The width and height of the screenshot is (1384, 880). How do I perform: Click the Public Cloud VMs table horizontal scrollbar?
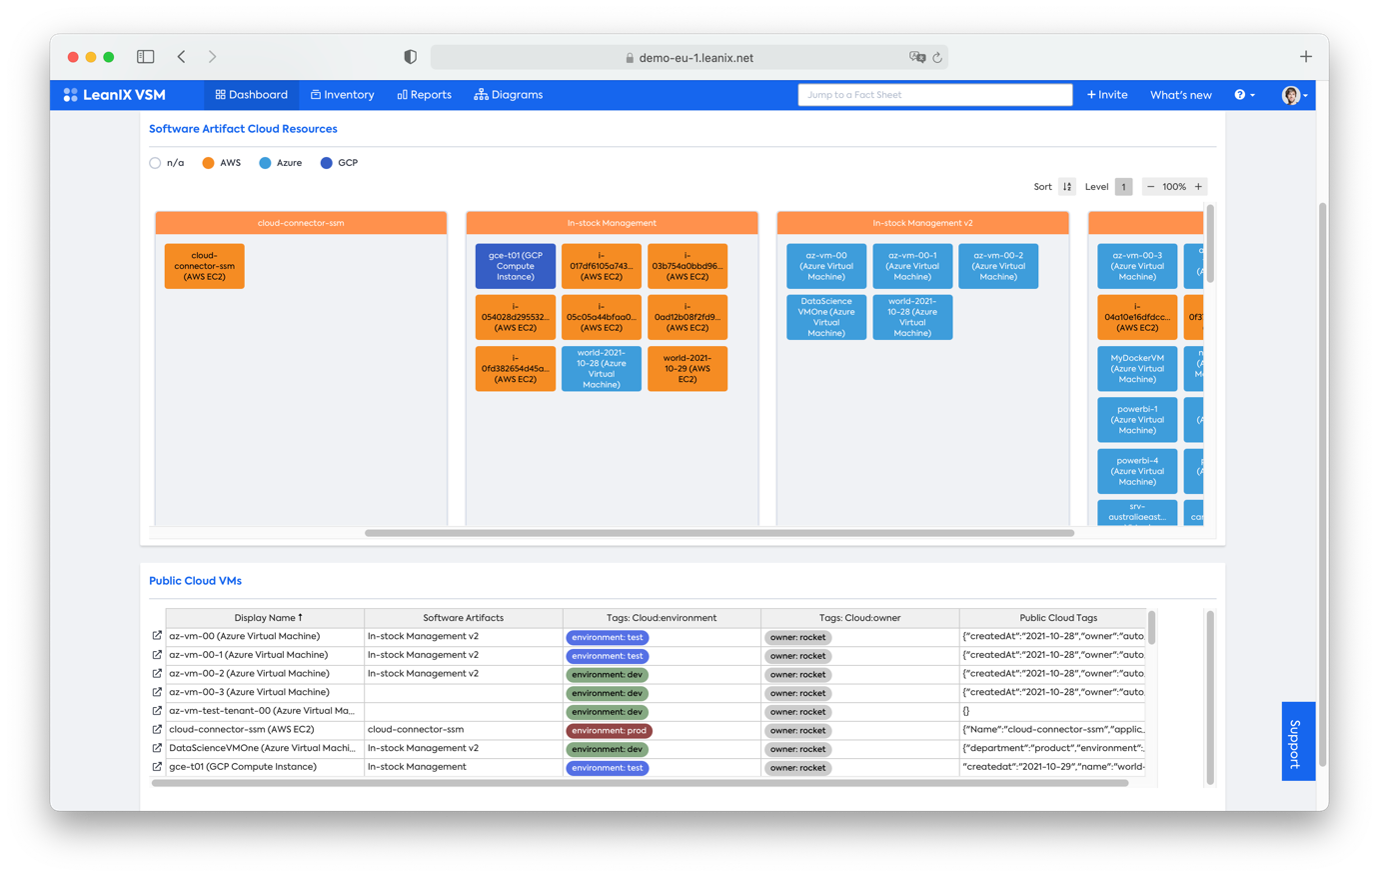[640, 784]
